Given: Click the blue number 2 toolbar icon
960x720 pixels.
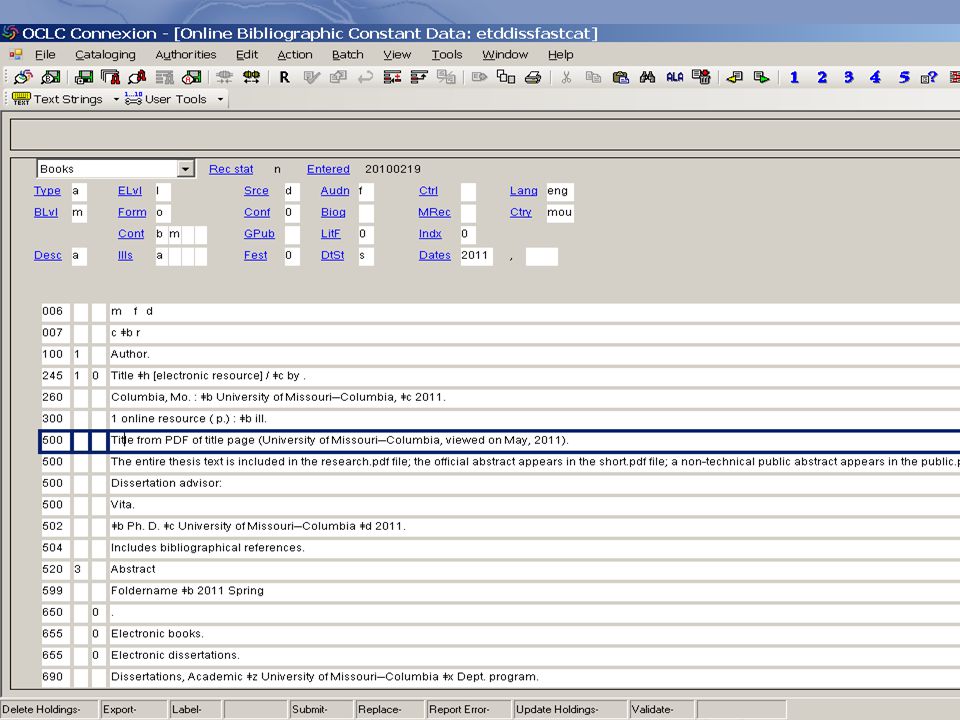Looking at the screenshot, I should click(822, 77).
